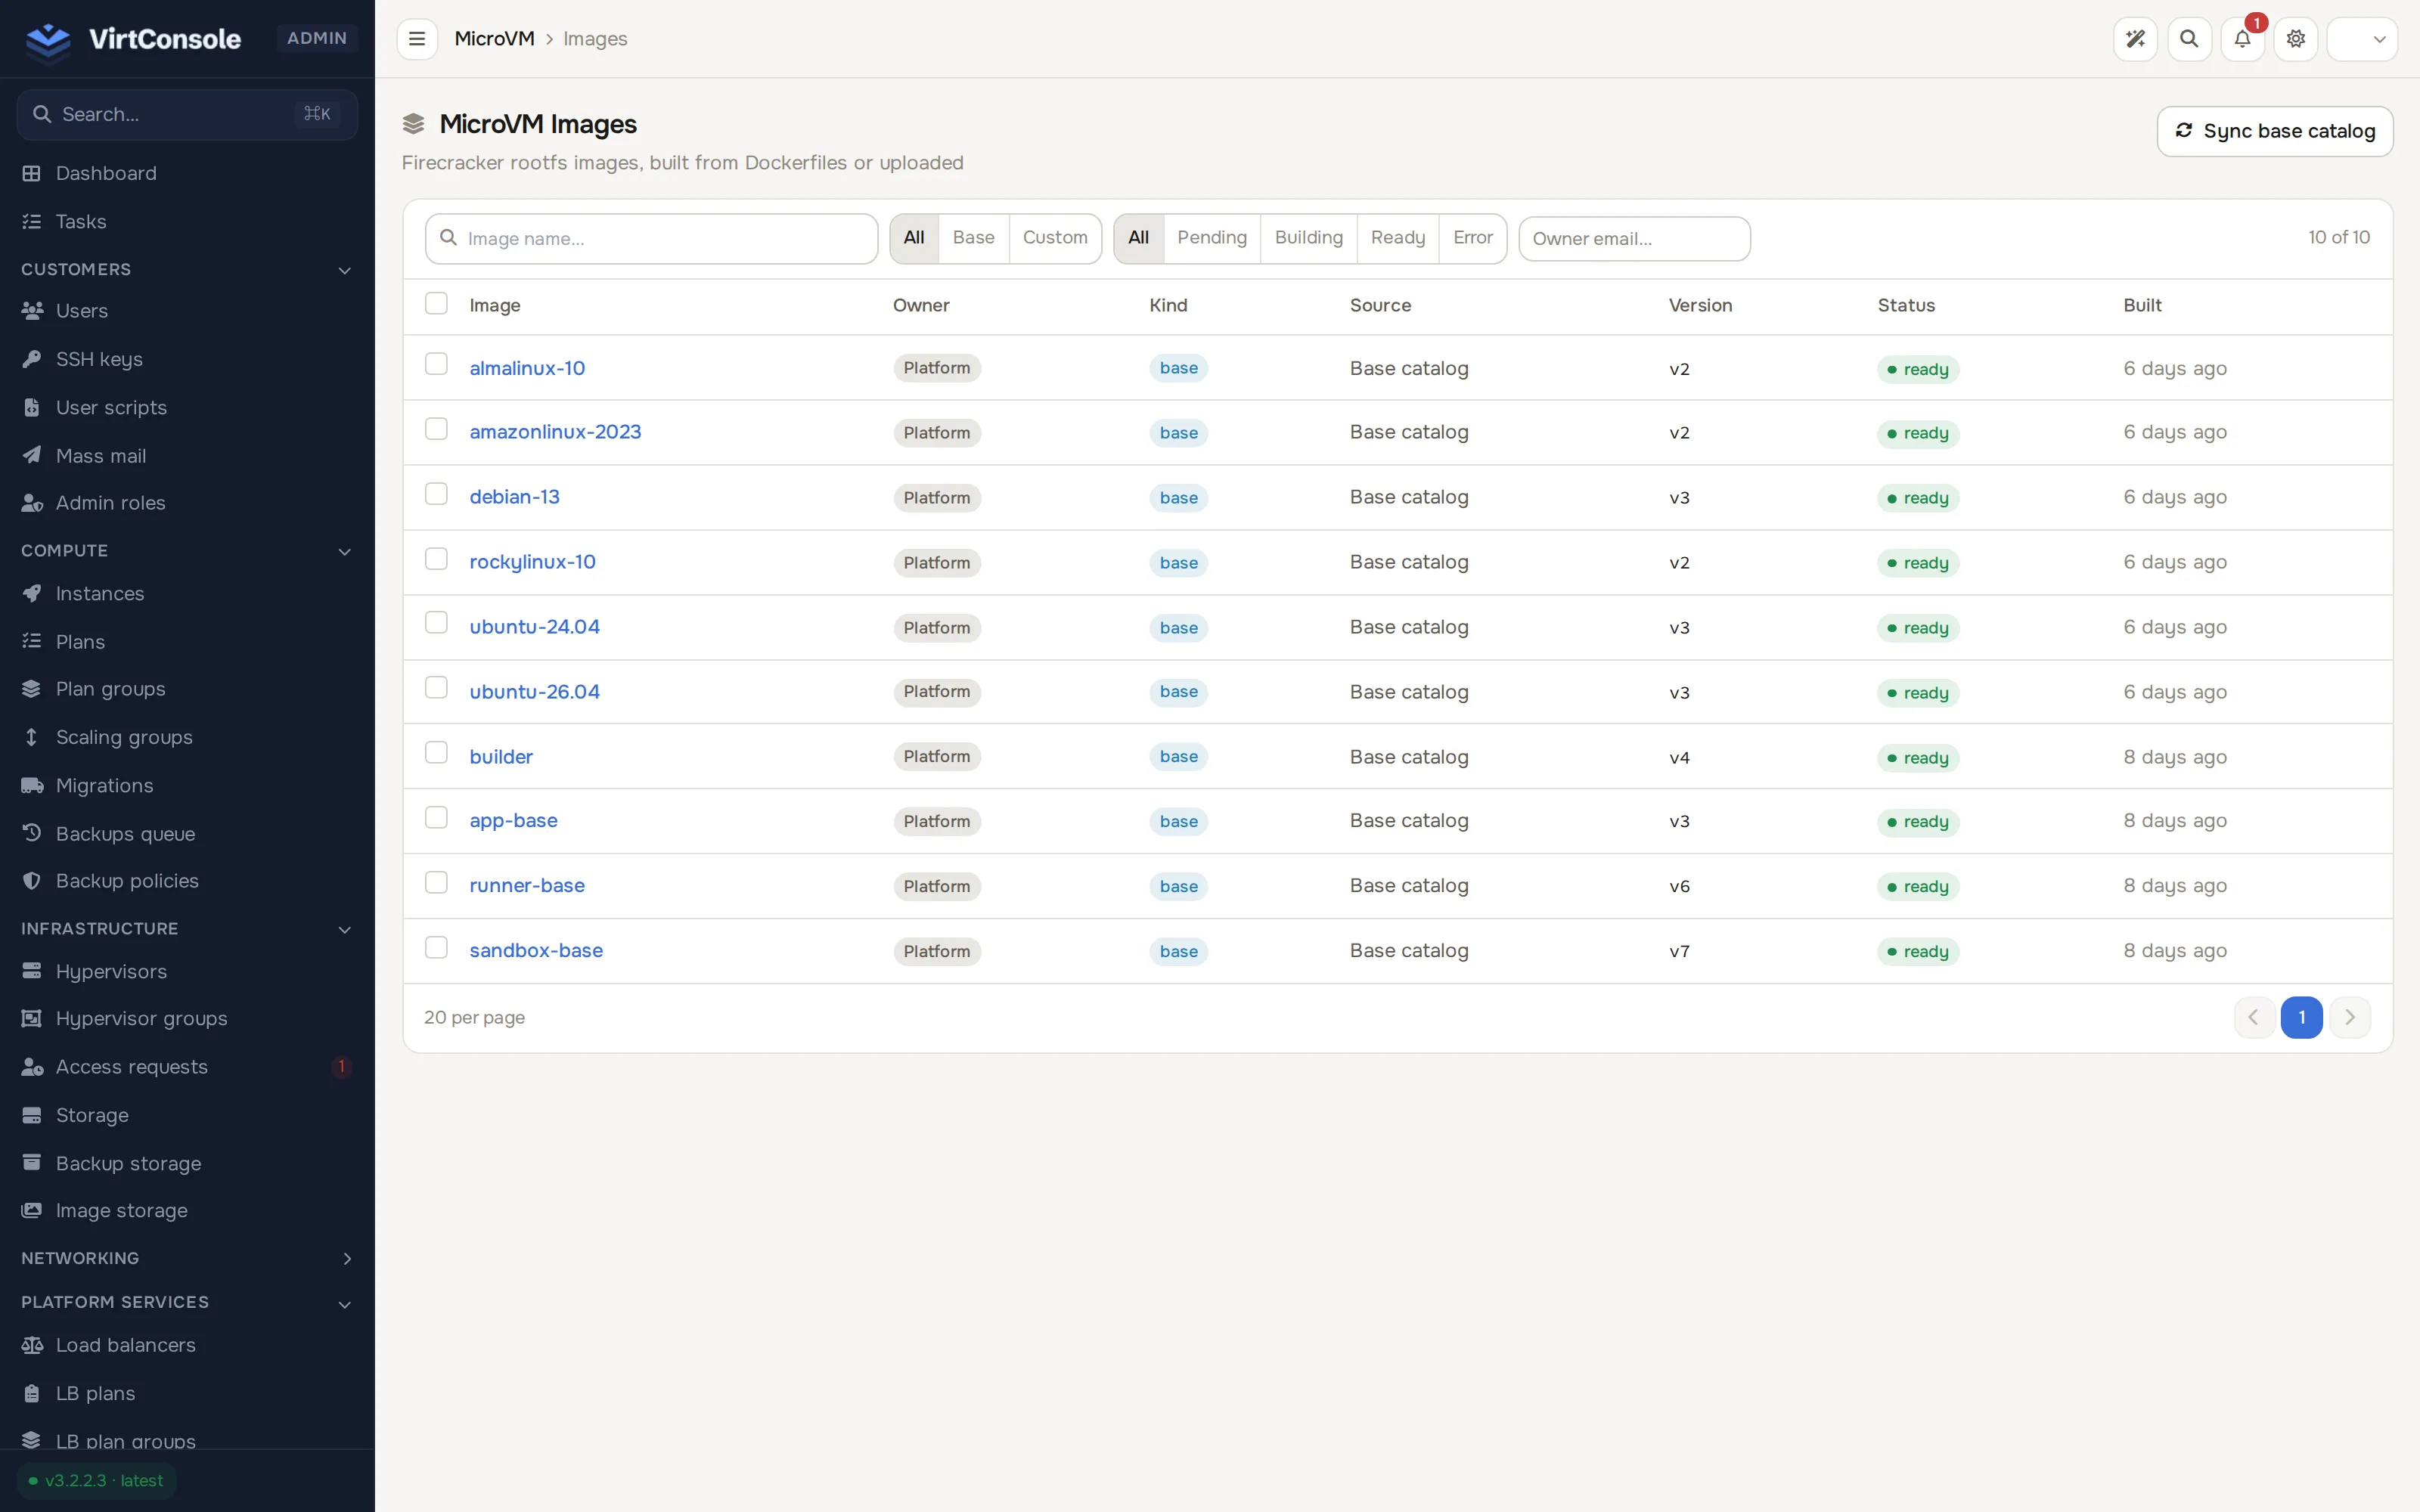
Task: Open the user account dropdown
Action: (x=2362, y=39)
